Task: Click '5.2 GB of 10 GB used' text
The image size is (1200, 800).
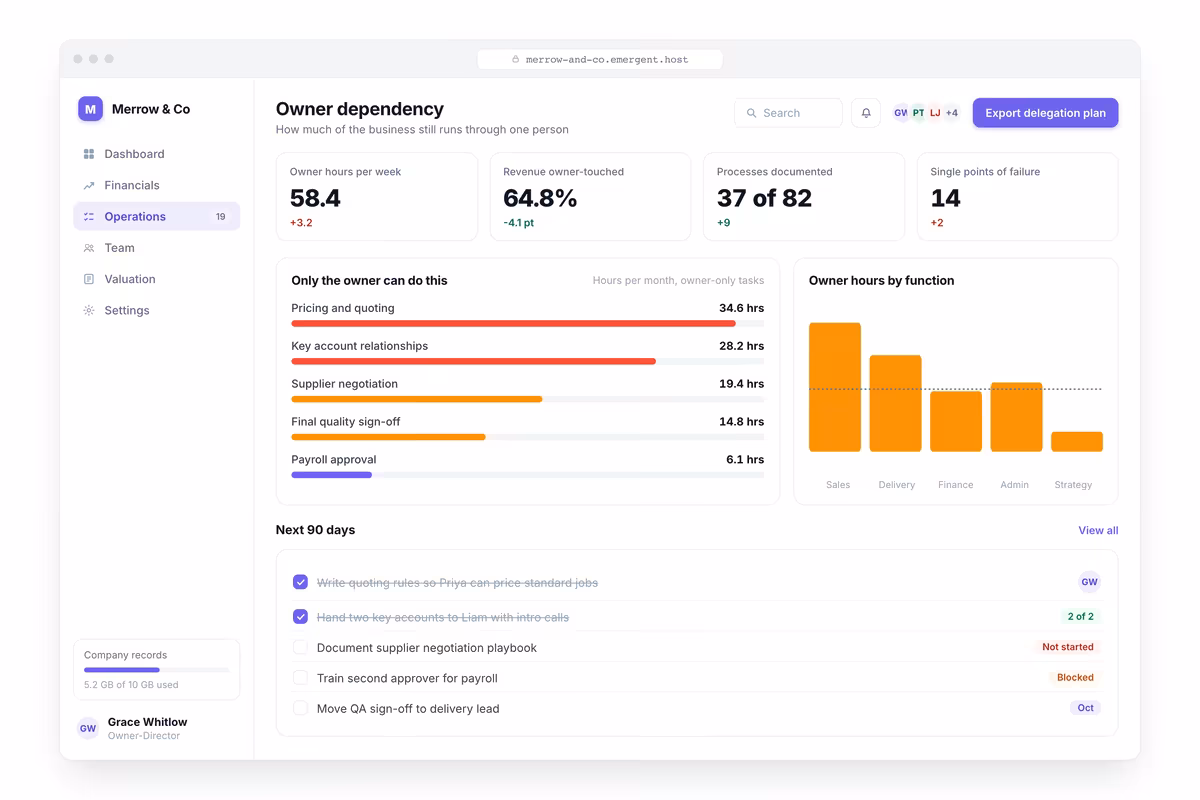Action: (x=131, y=685)
